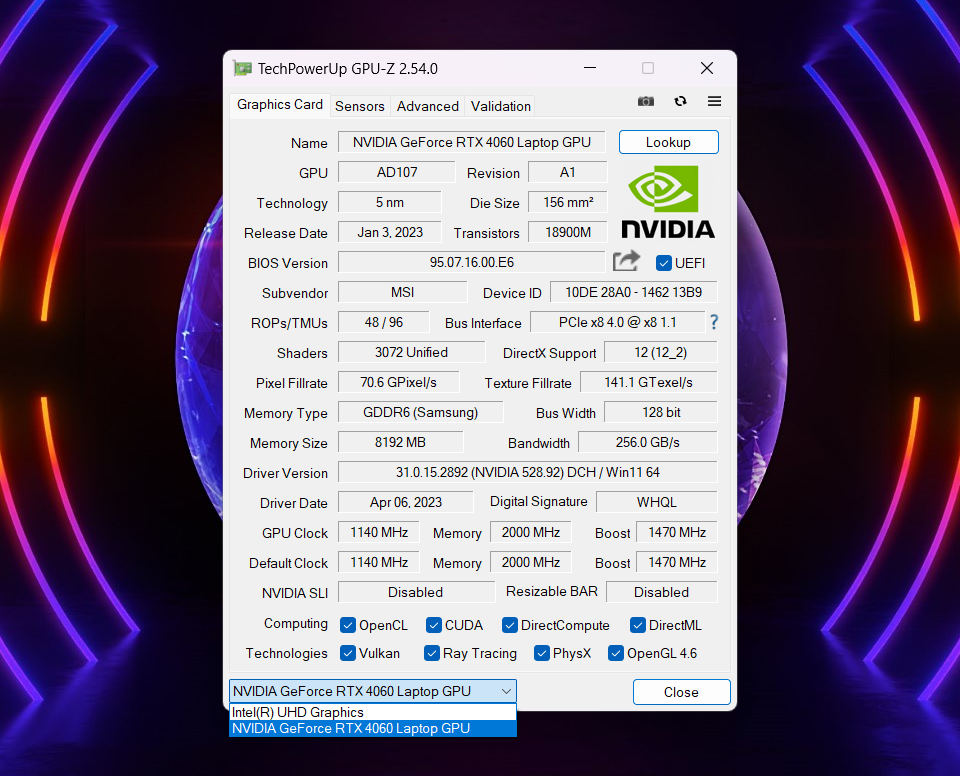Click the Transistors value 18900M
The width and height of the screenshot is (960, 776).
coord(568,232)
